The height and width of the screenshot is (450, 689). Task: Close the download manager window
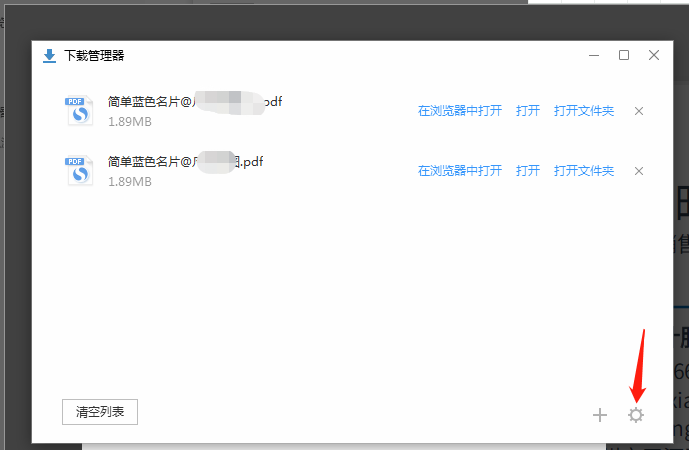(x=654, y=55)
